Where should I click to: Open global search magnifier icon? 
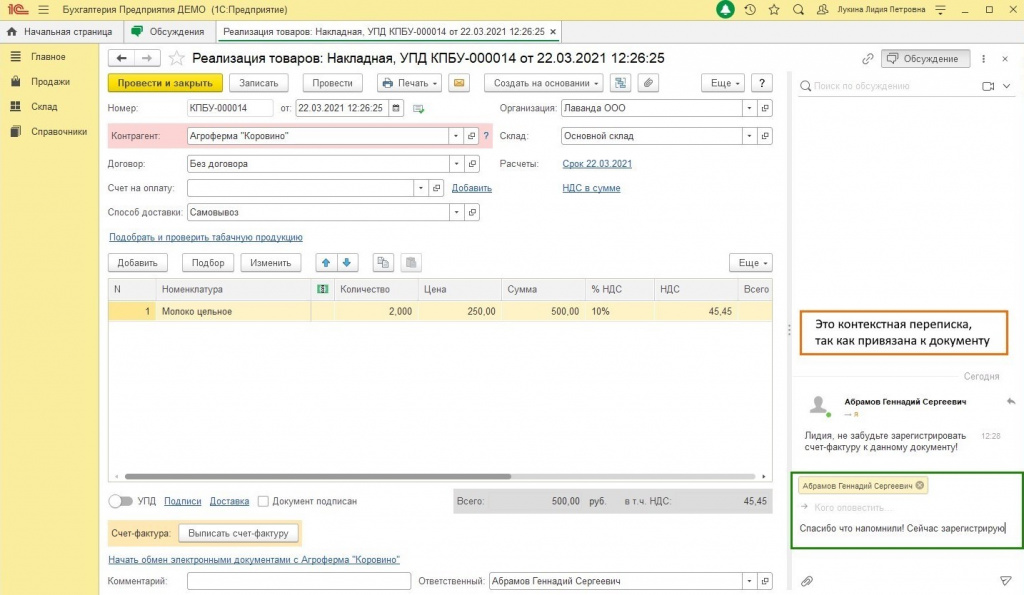click(x=798, y=10)
